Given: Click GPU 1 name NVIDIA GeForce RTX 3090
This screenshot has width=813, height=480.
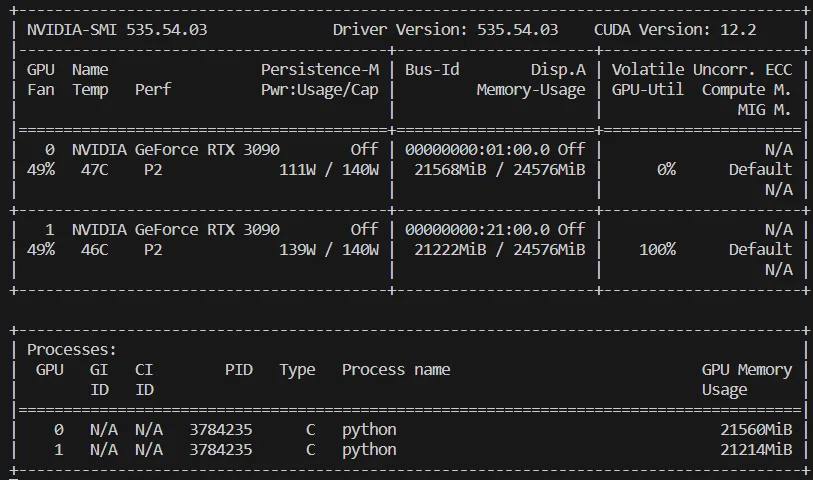Looking at the screenshot, I should pyautogui.click(x=176, y=230).
